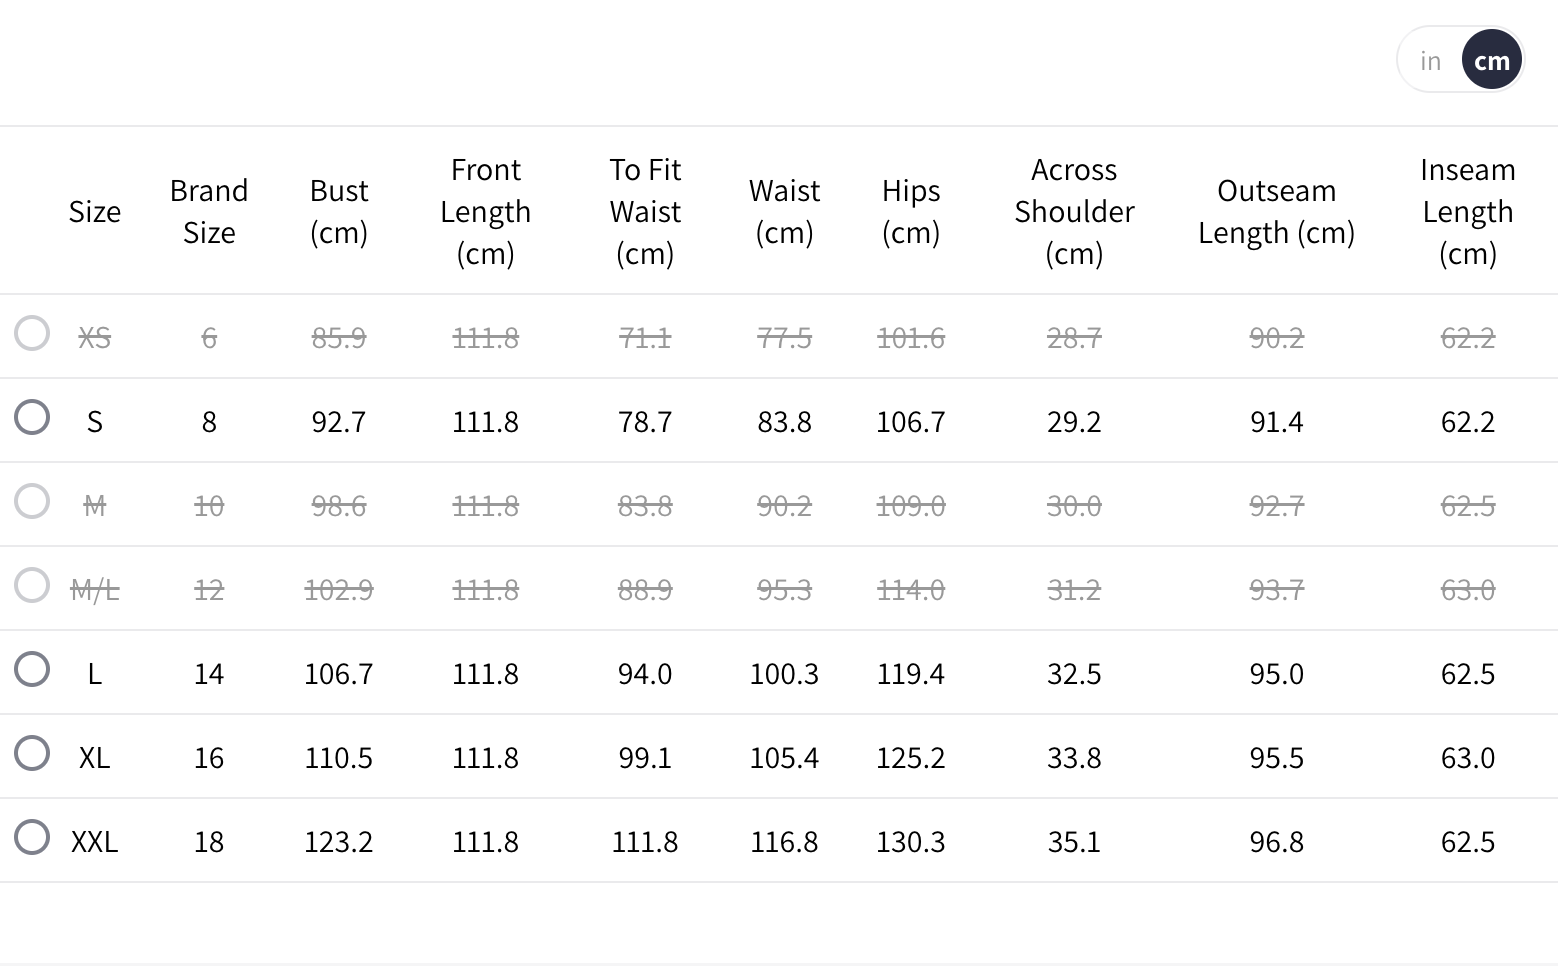Image resolution: width=1558 pixels, height=966 pixels.
Task: Switch units to inches
Action: 1430,61
